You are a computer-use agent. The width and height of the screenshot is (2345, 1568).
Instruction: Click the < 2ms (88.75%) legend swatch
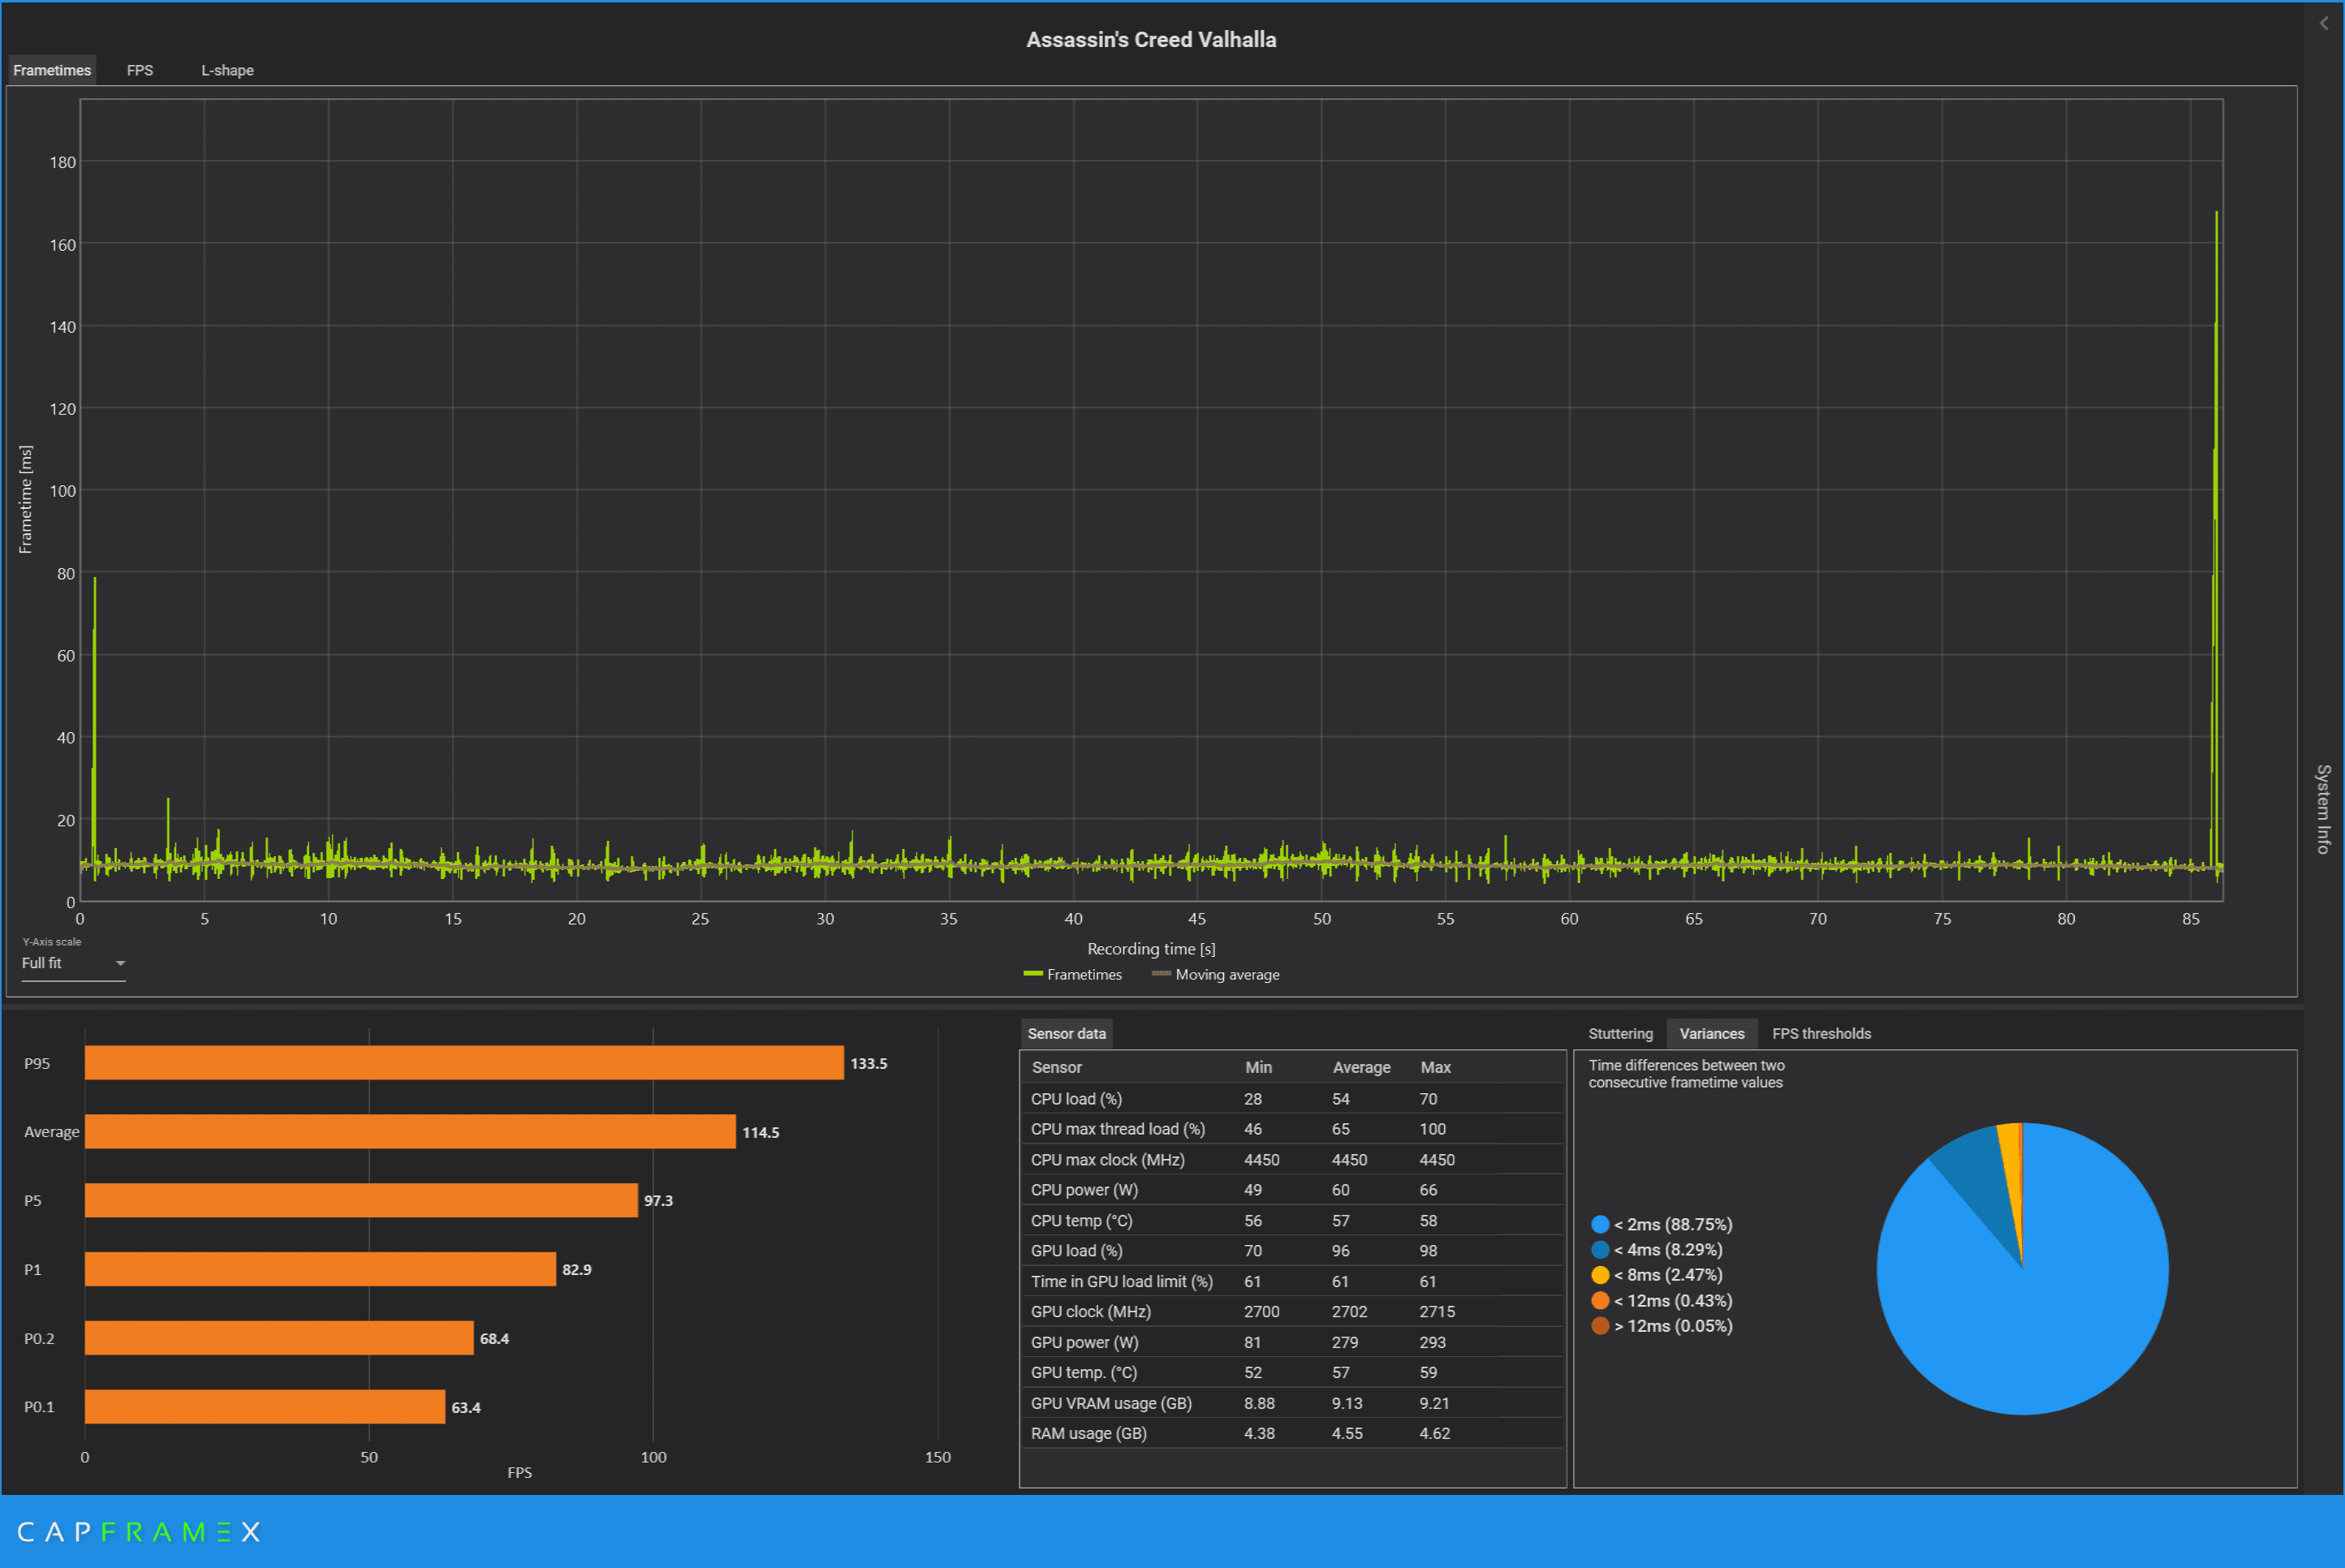[x=1600, y=1224]
